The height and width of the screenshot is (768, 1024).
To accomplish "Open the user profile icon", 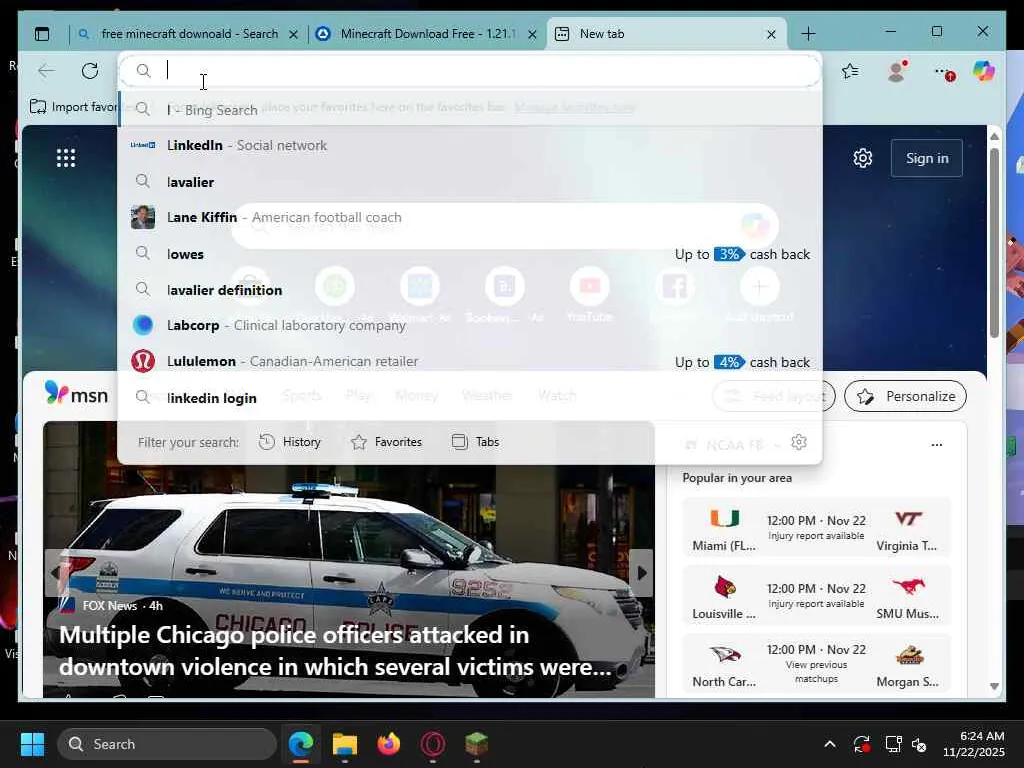I will 897,71.
